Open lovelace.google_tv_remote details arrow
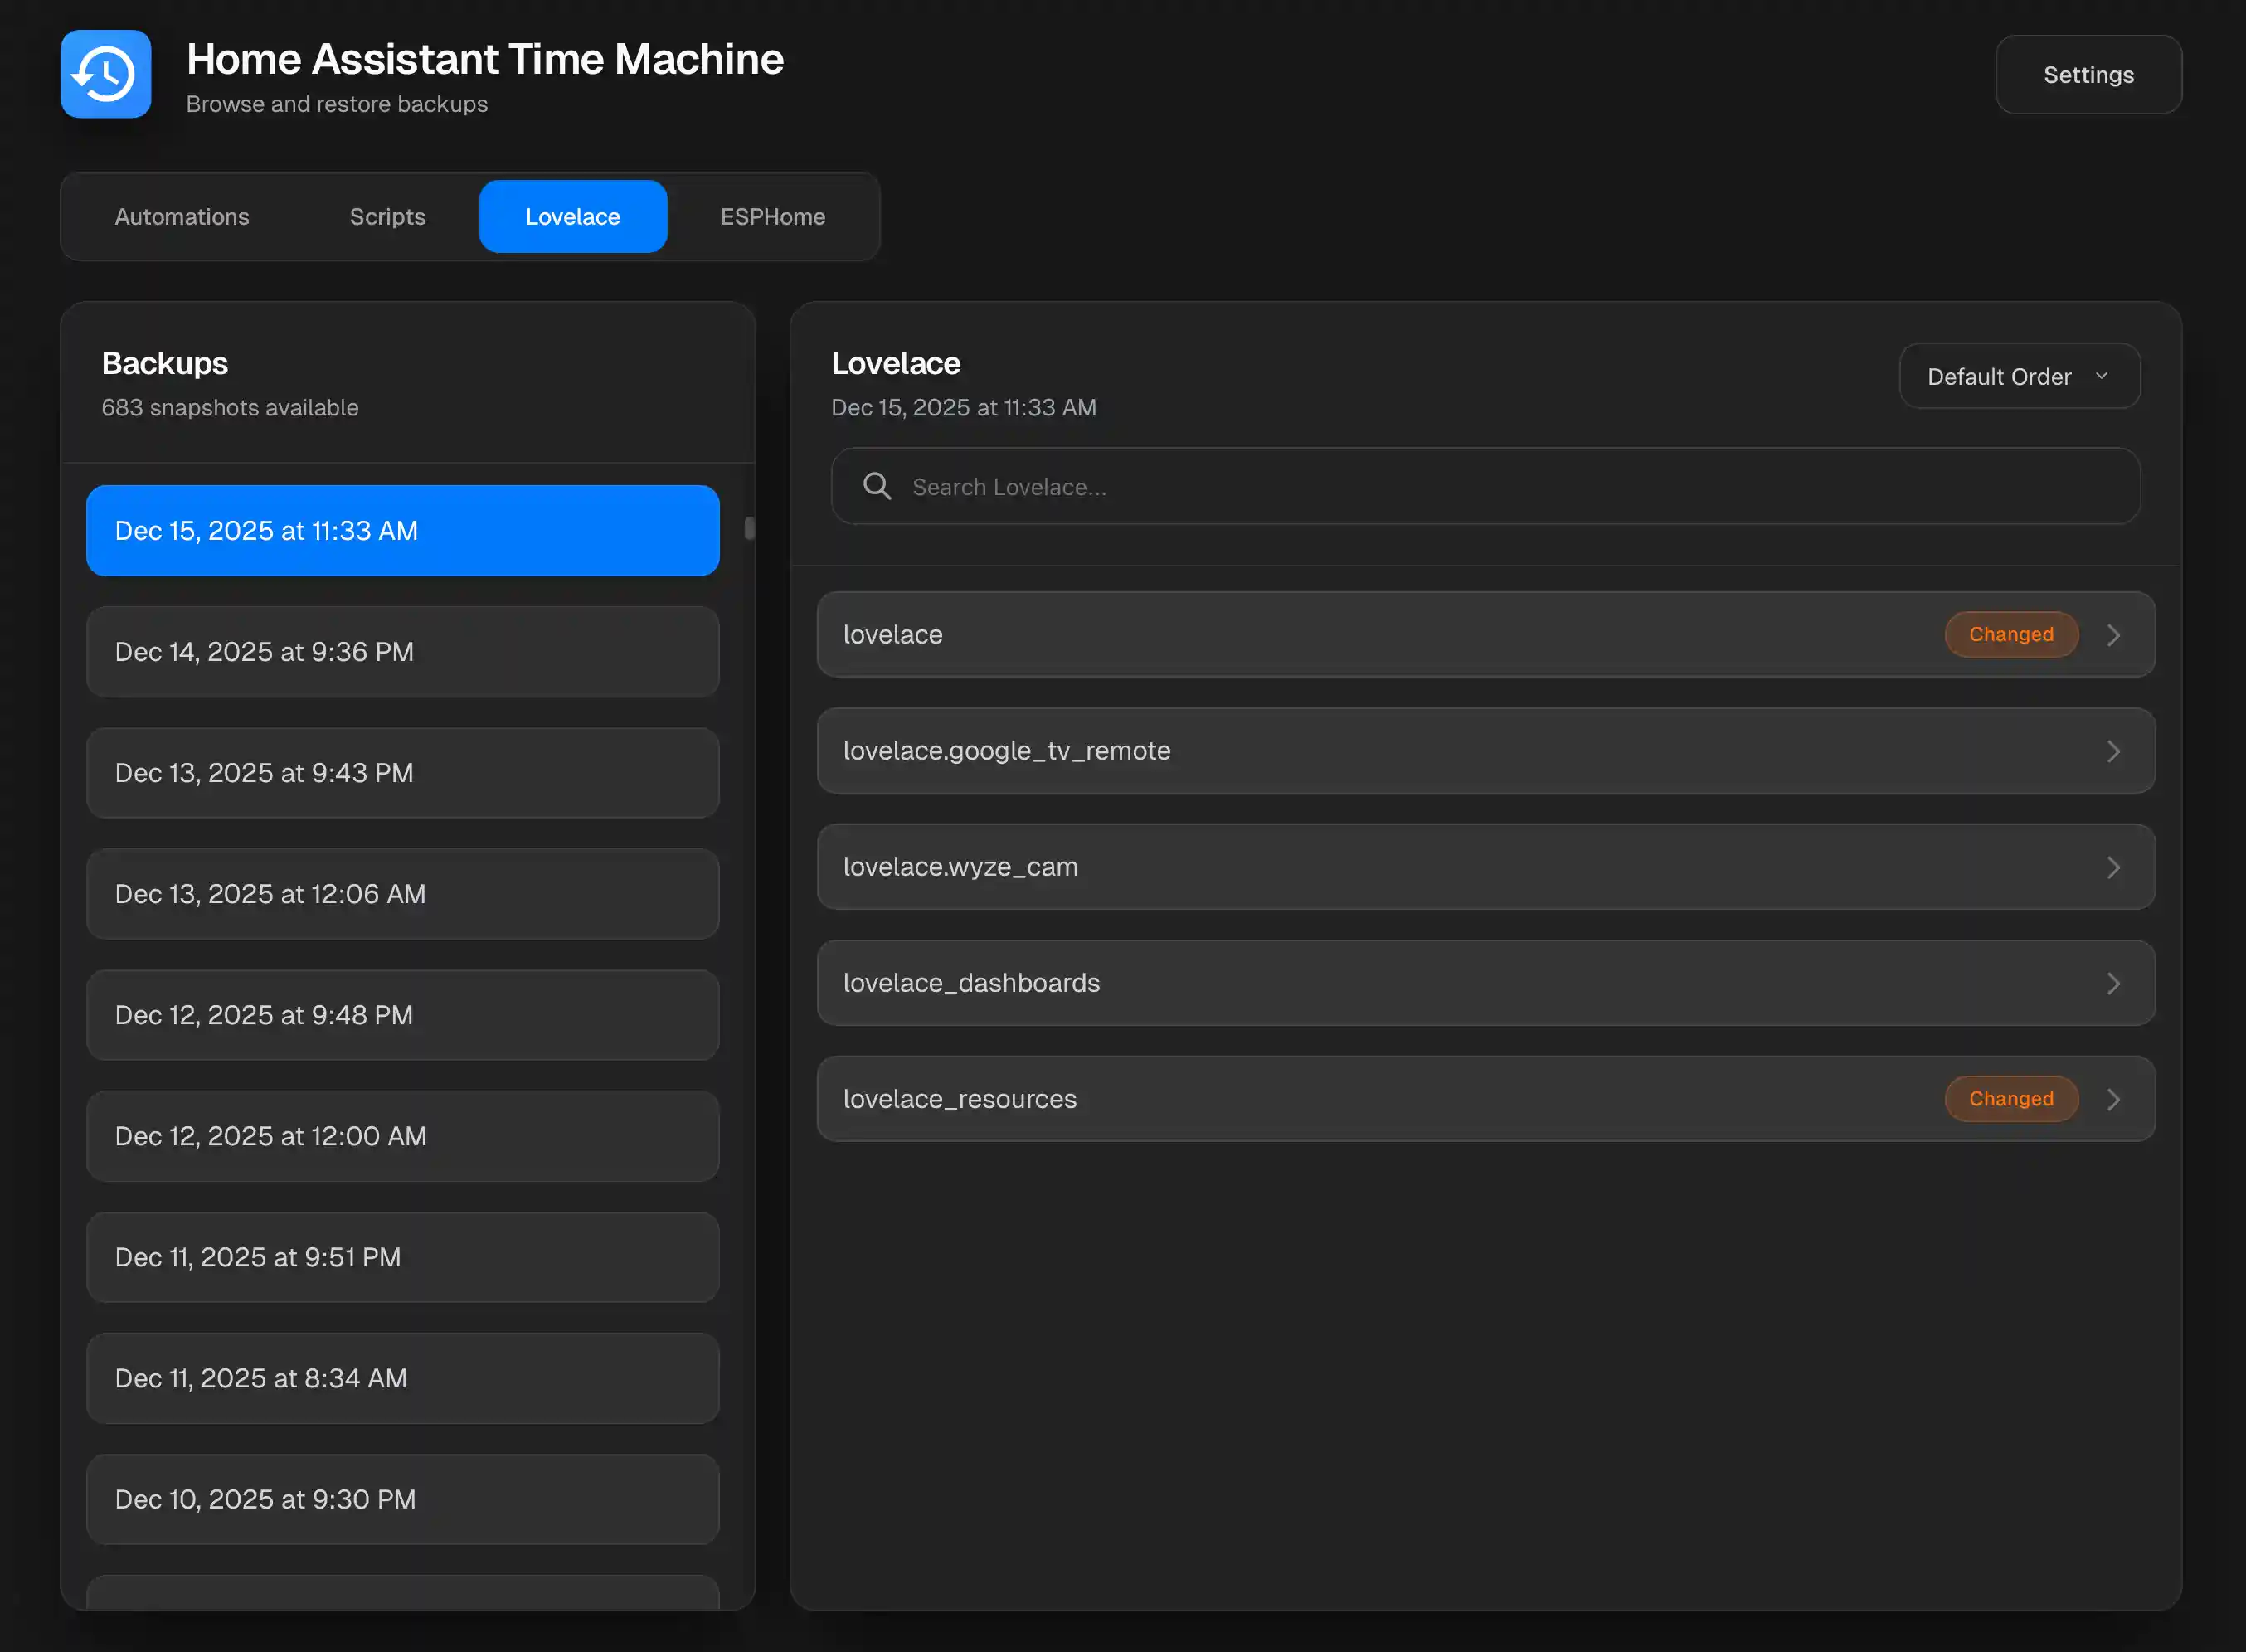 (2114, 750)
